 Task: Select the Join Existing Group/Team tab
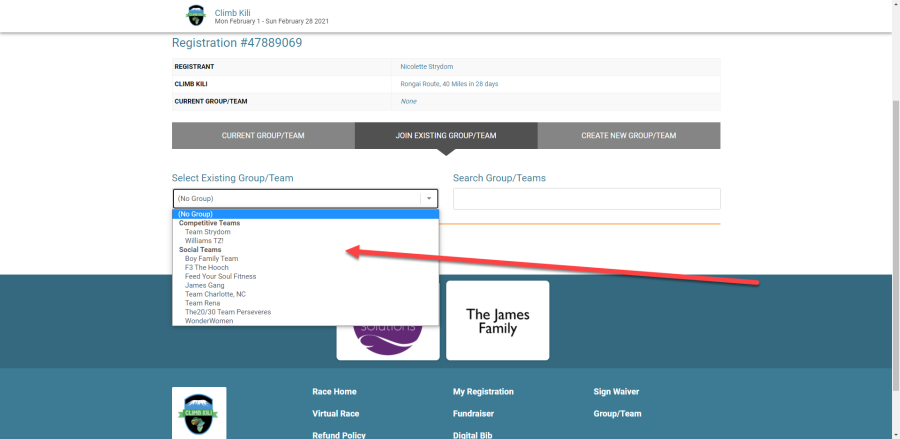(446, 135)
